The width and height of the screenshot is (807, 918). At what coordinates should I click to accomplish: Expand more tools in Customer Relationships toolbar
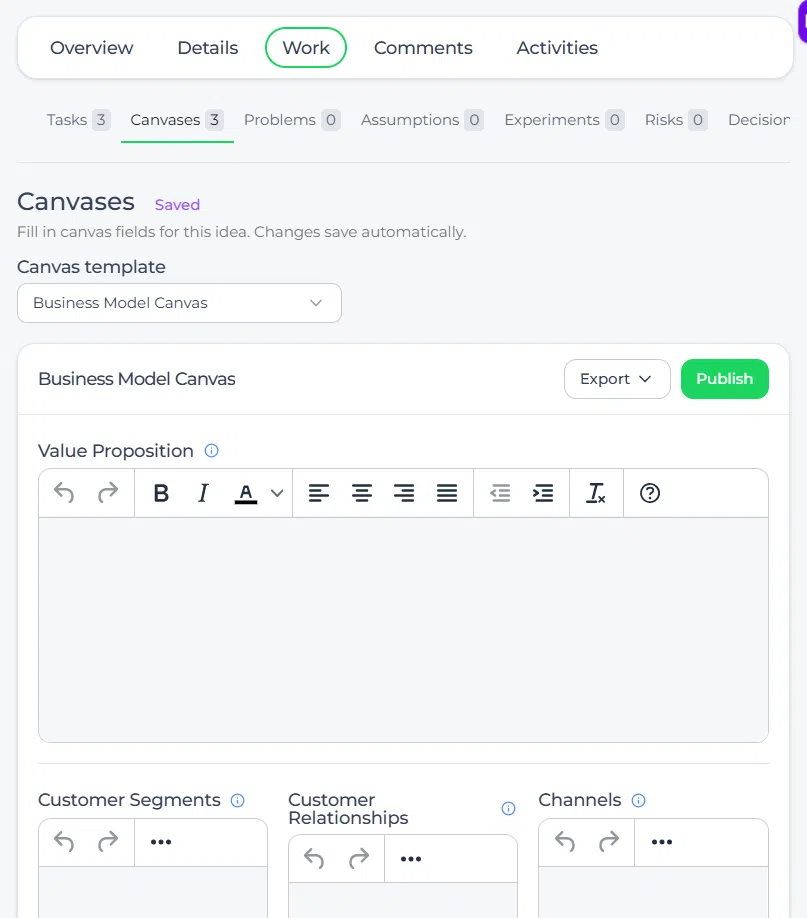click(411, 859)
